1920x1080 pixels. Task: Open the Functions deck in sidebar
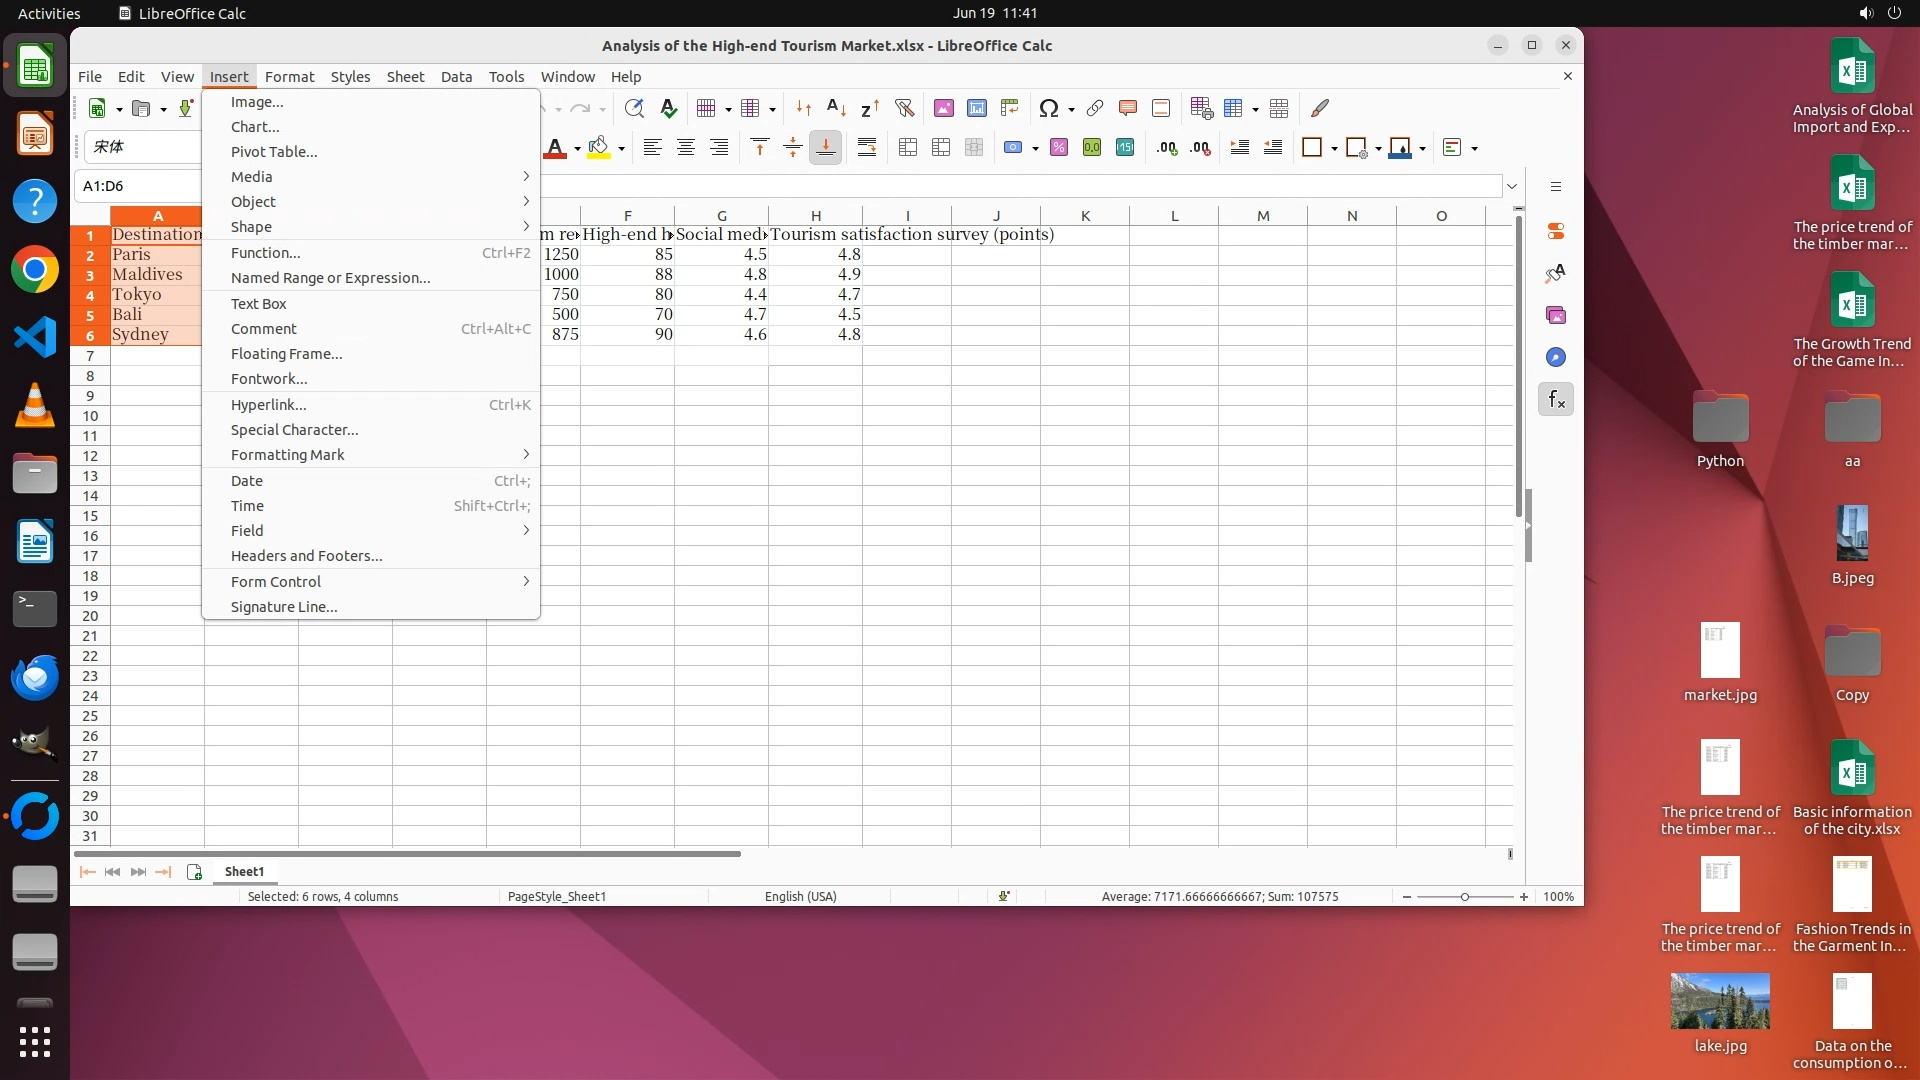point(1555,400)
